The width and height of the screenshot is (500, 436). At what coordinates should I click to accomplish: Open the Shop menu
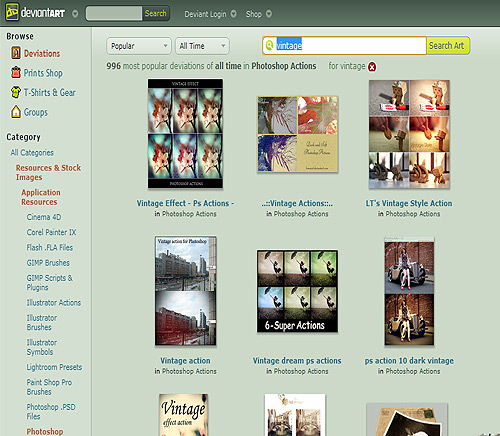253,14
